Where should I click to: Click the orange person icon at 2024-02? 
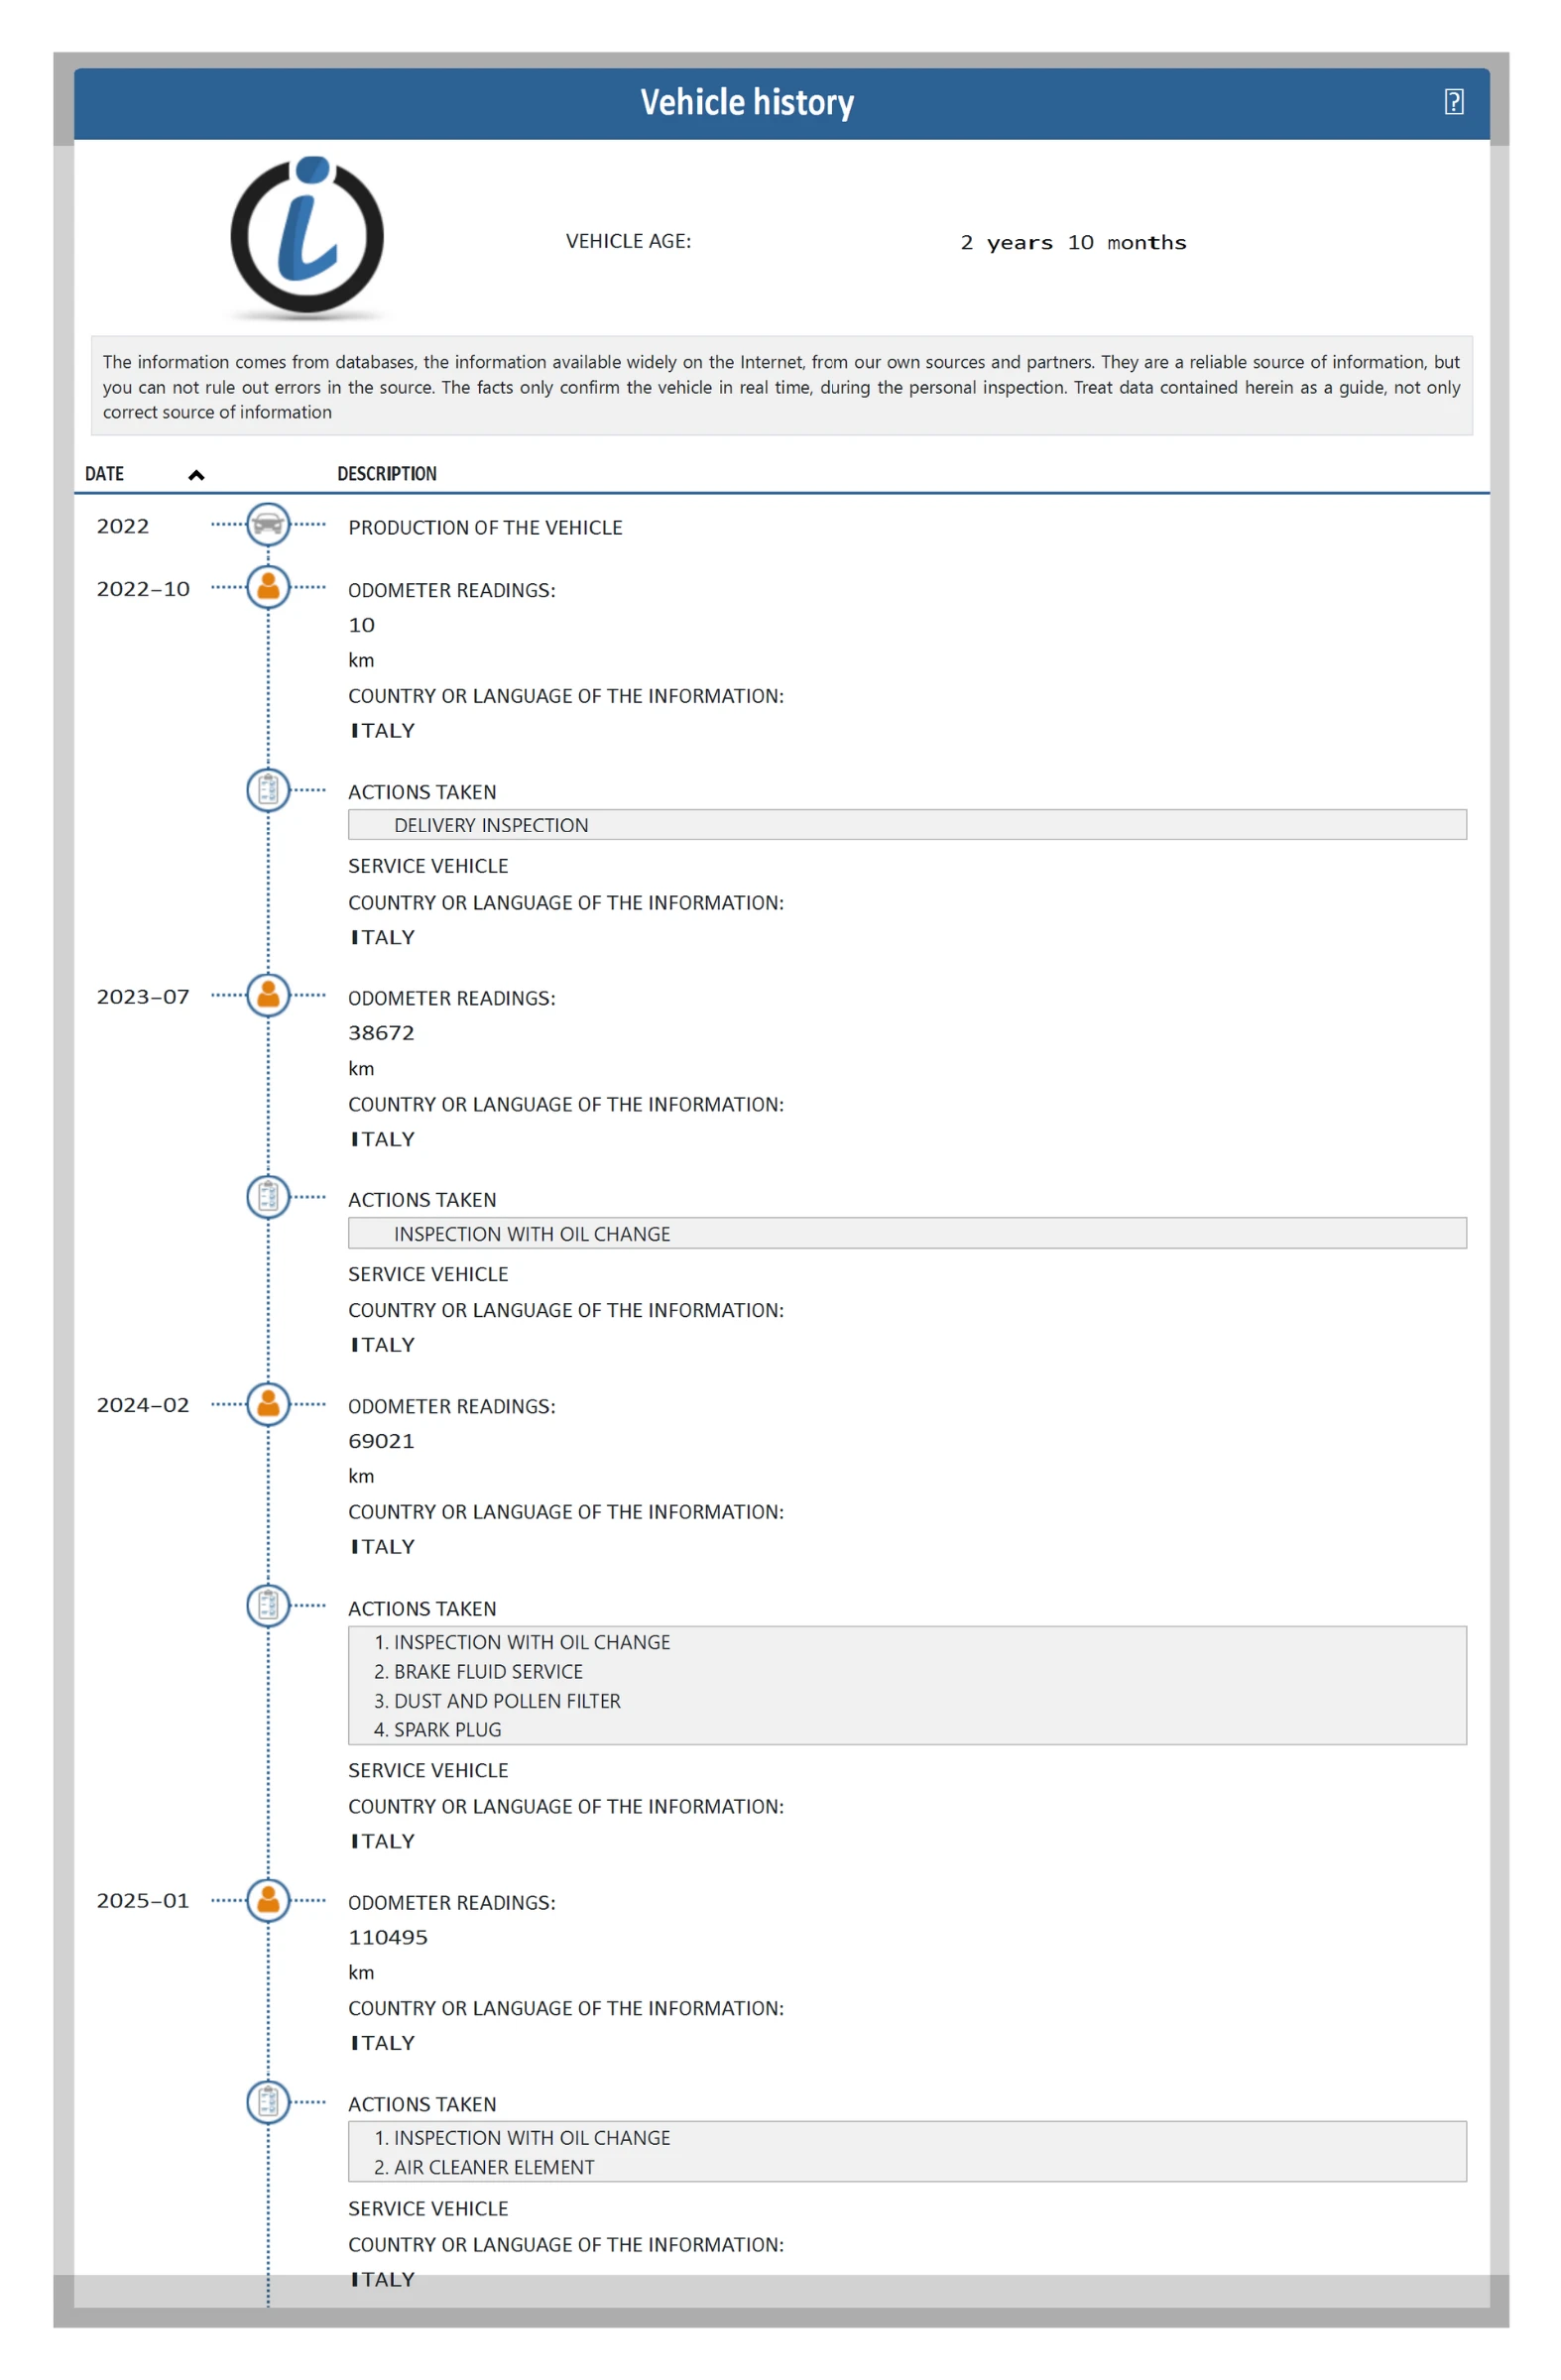268,1404
